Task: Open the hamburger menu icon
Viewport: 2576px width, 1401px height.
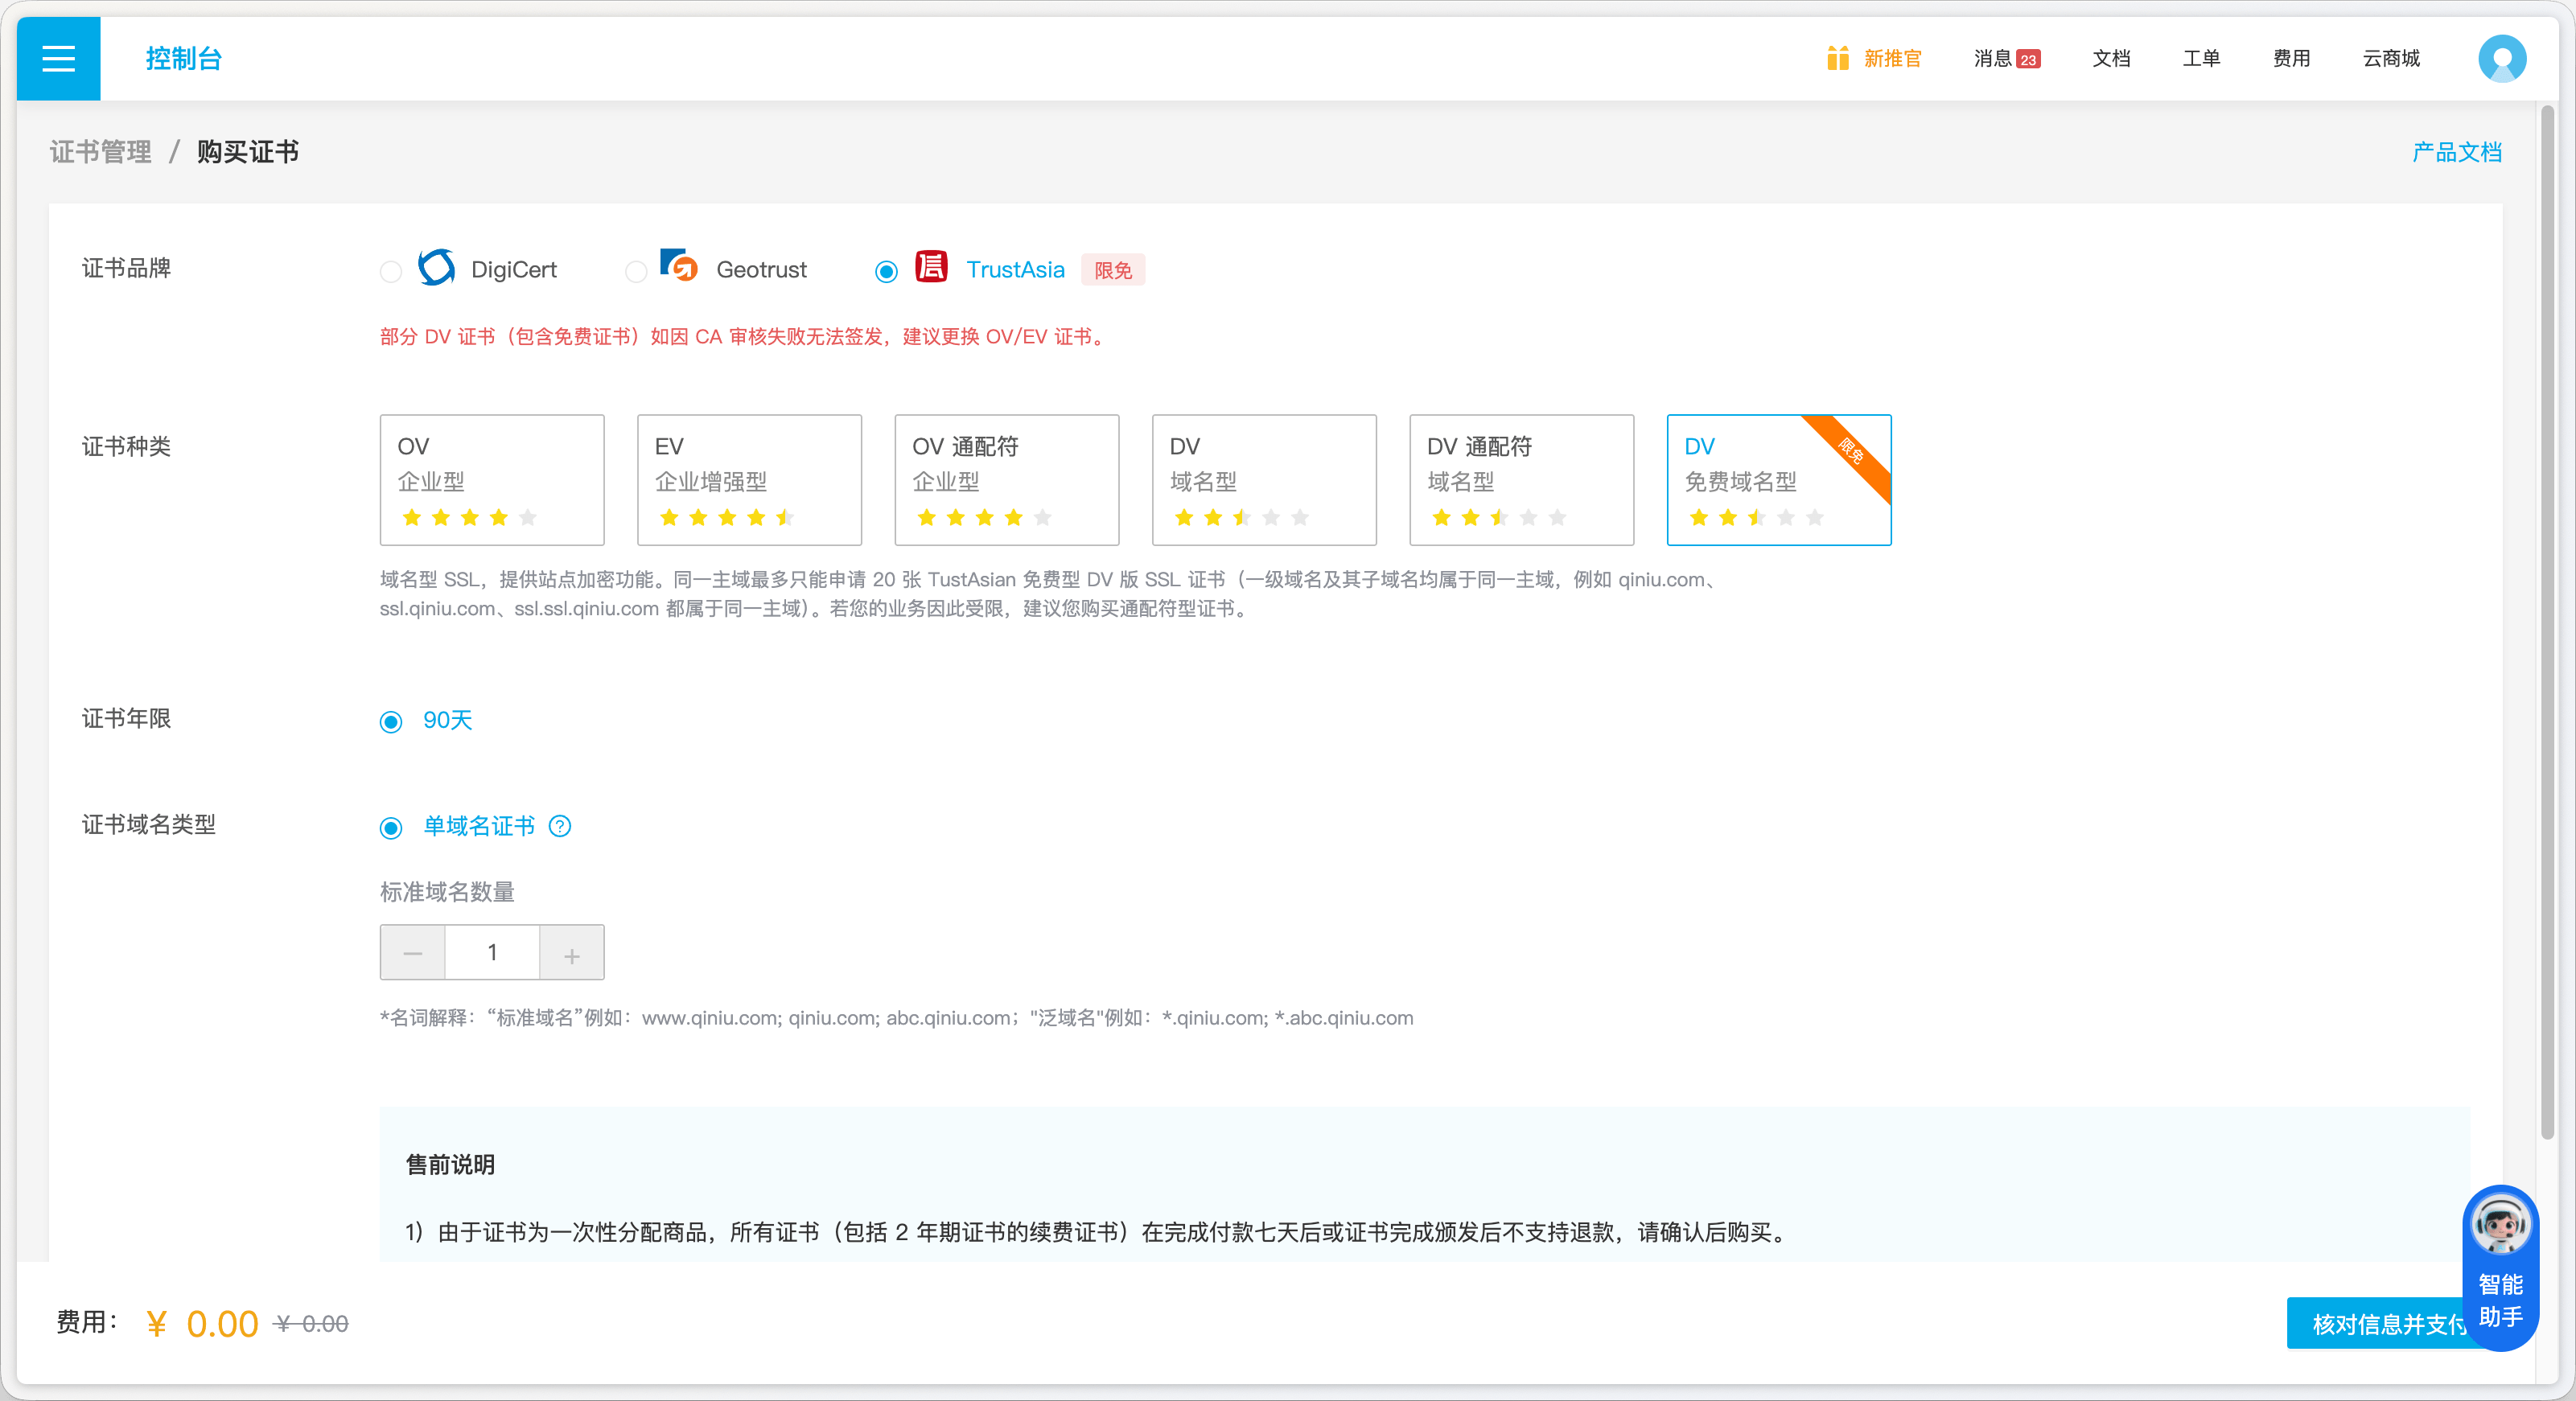Action: 58,58
